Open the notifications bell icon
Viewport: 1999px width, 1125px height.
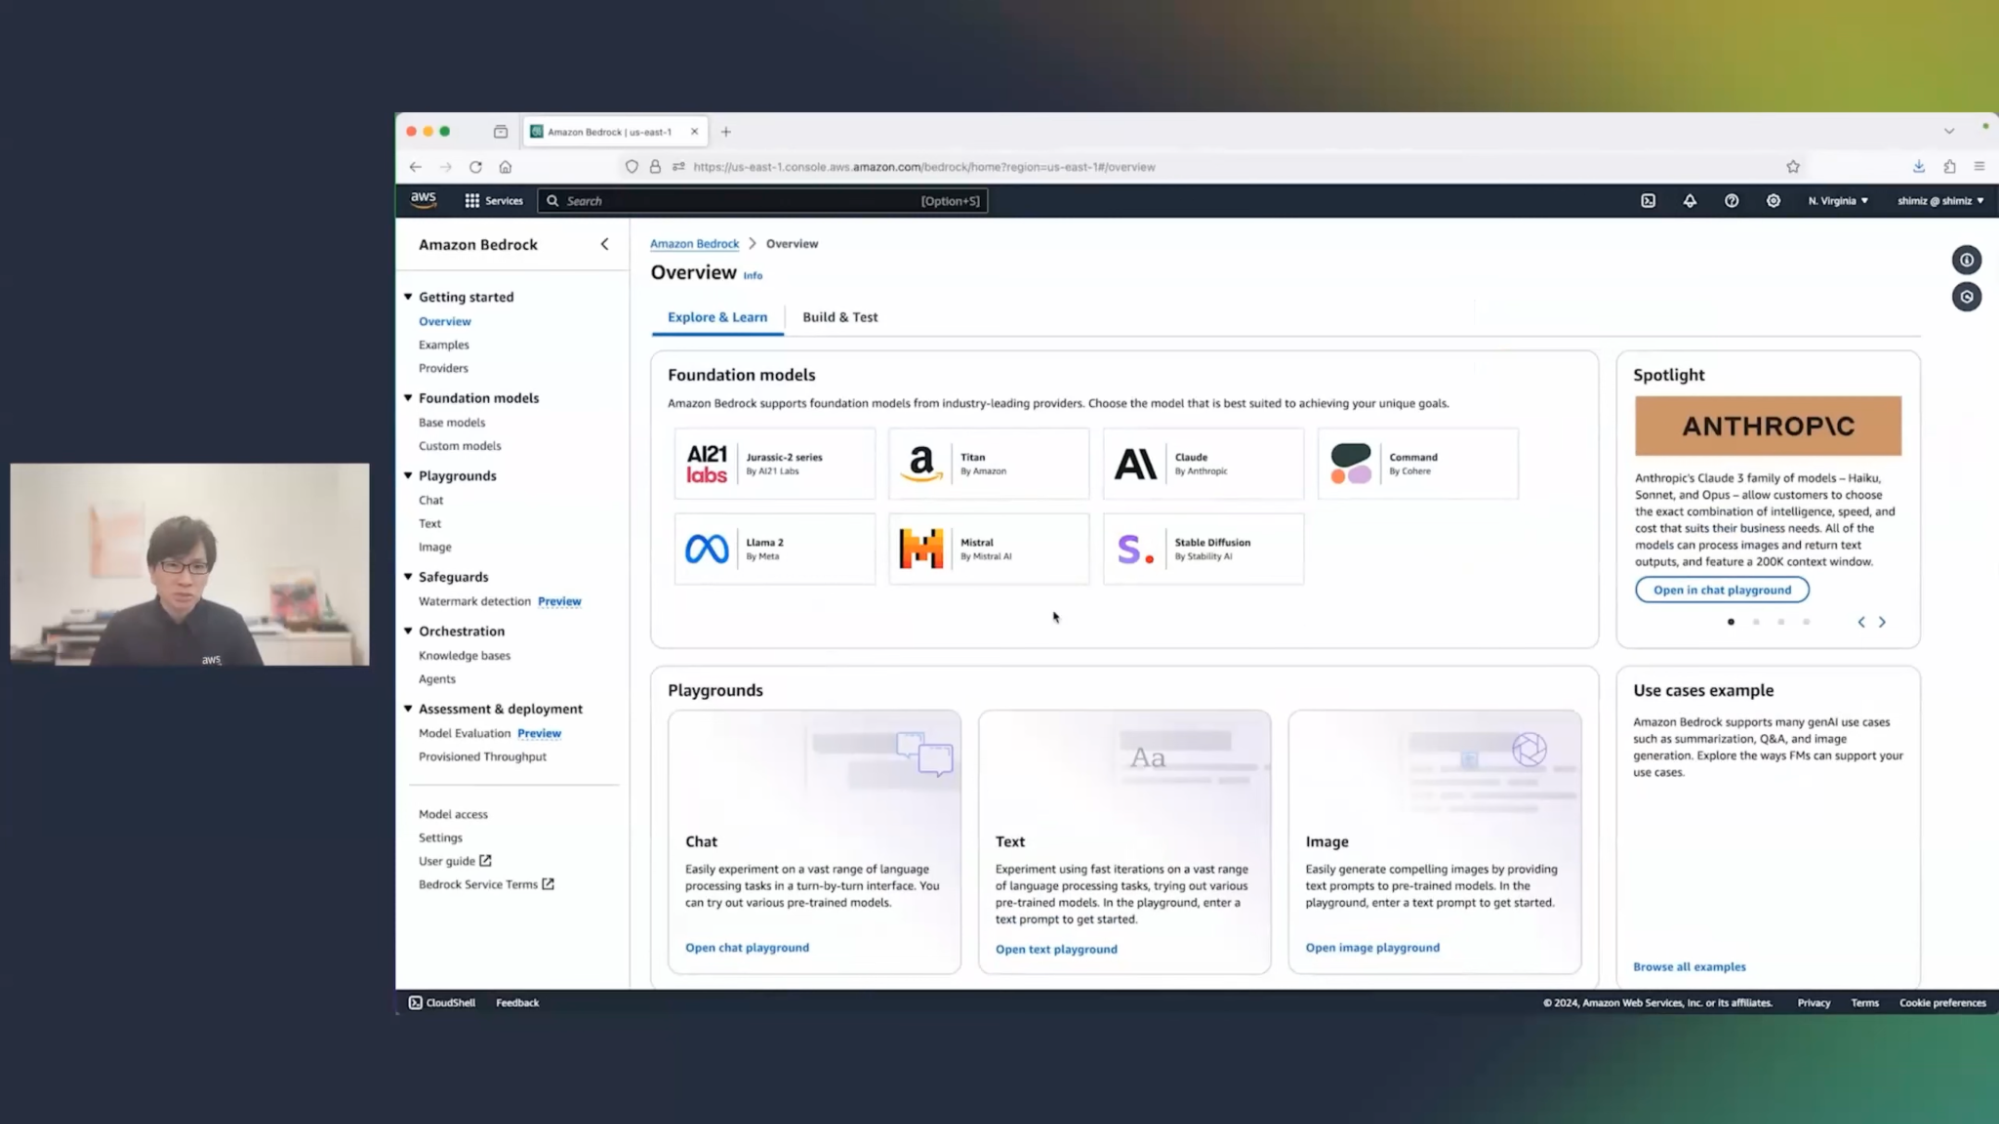click(x=1690, y=201)
